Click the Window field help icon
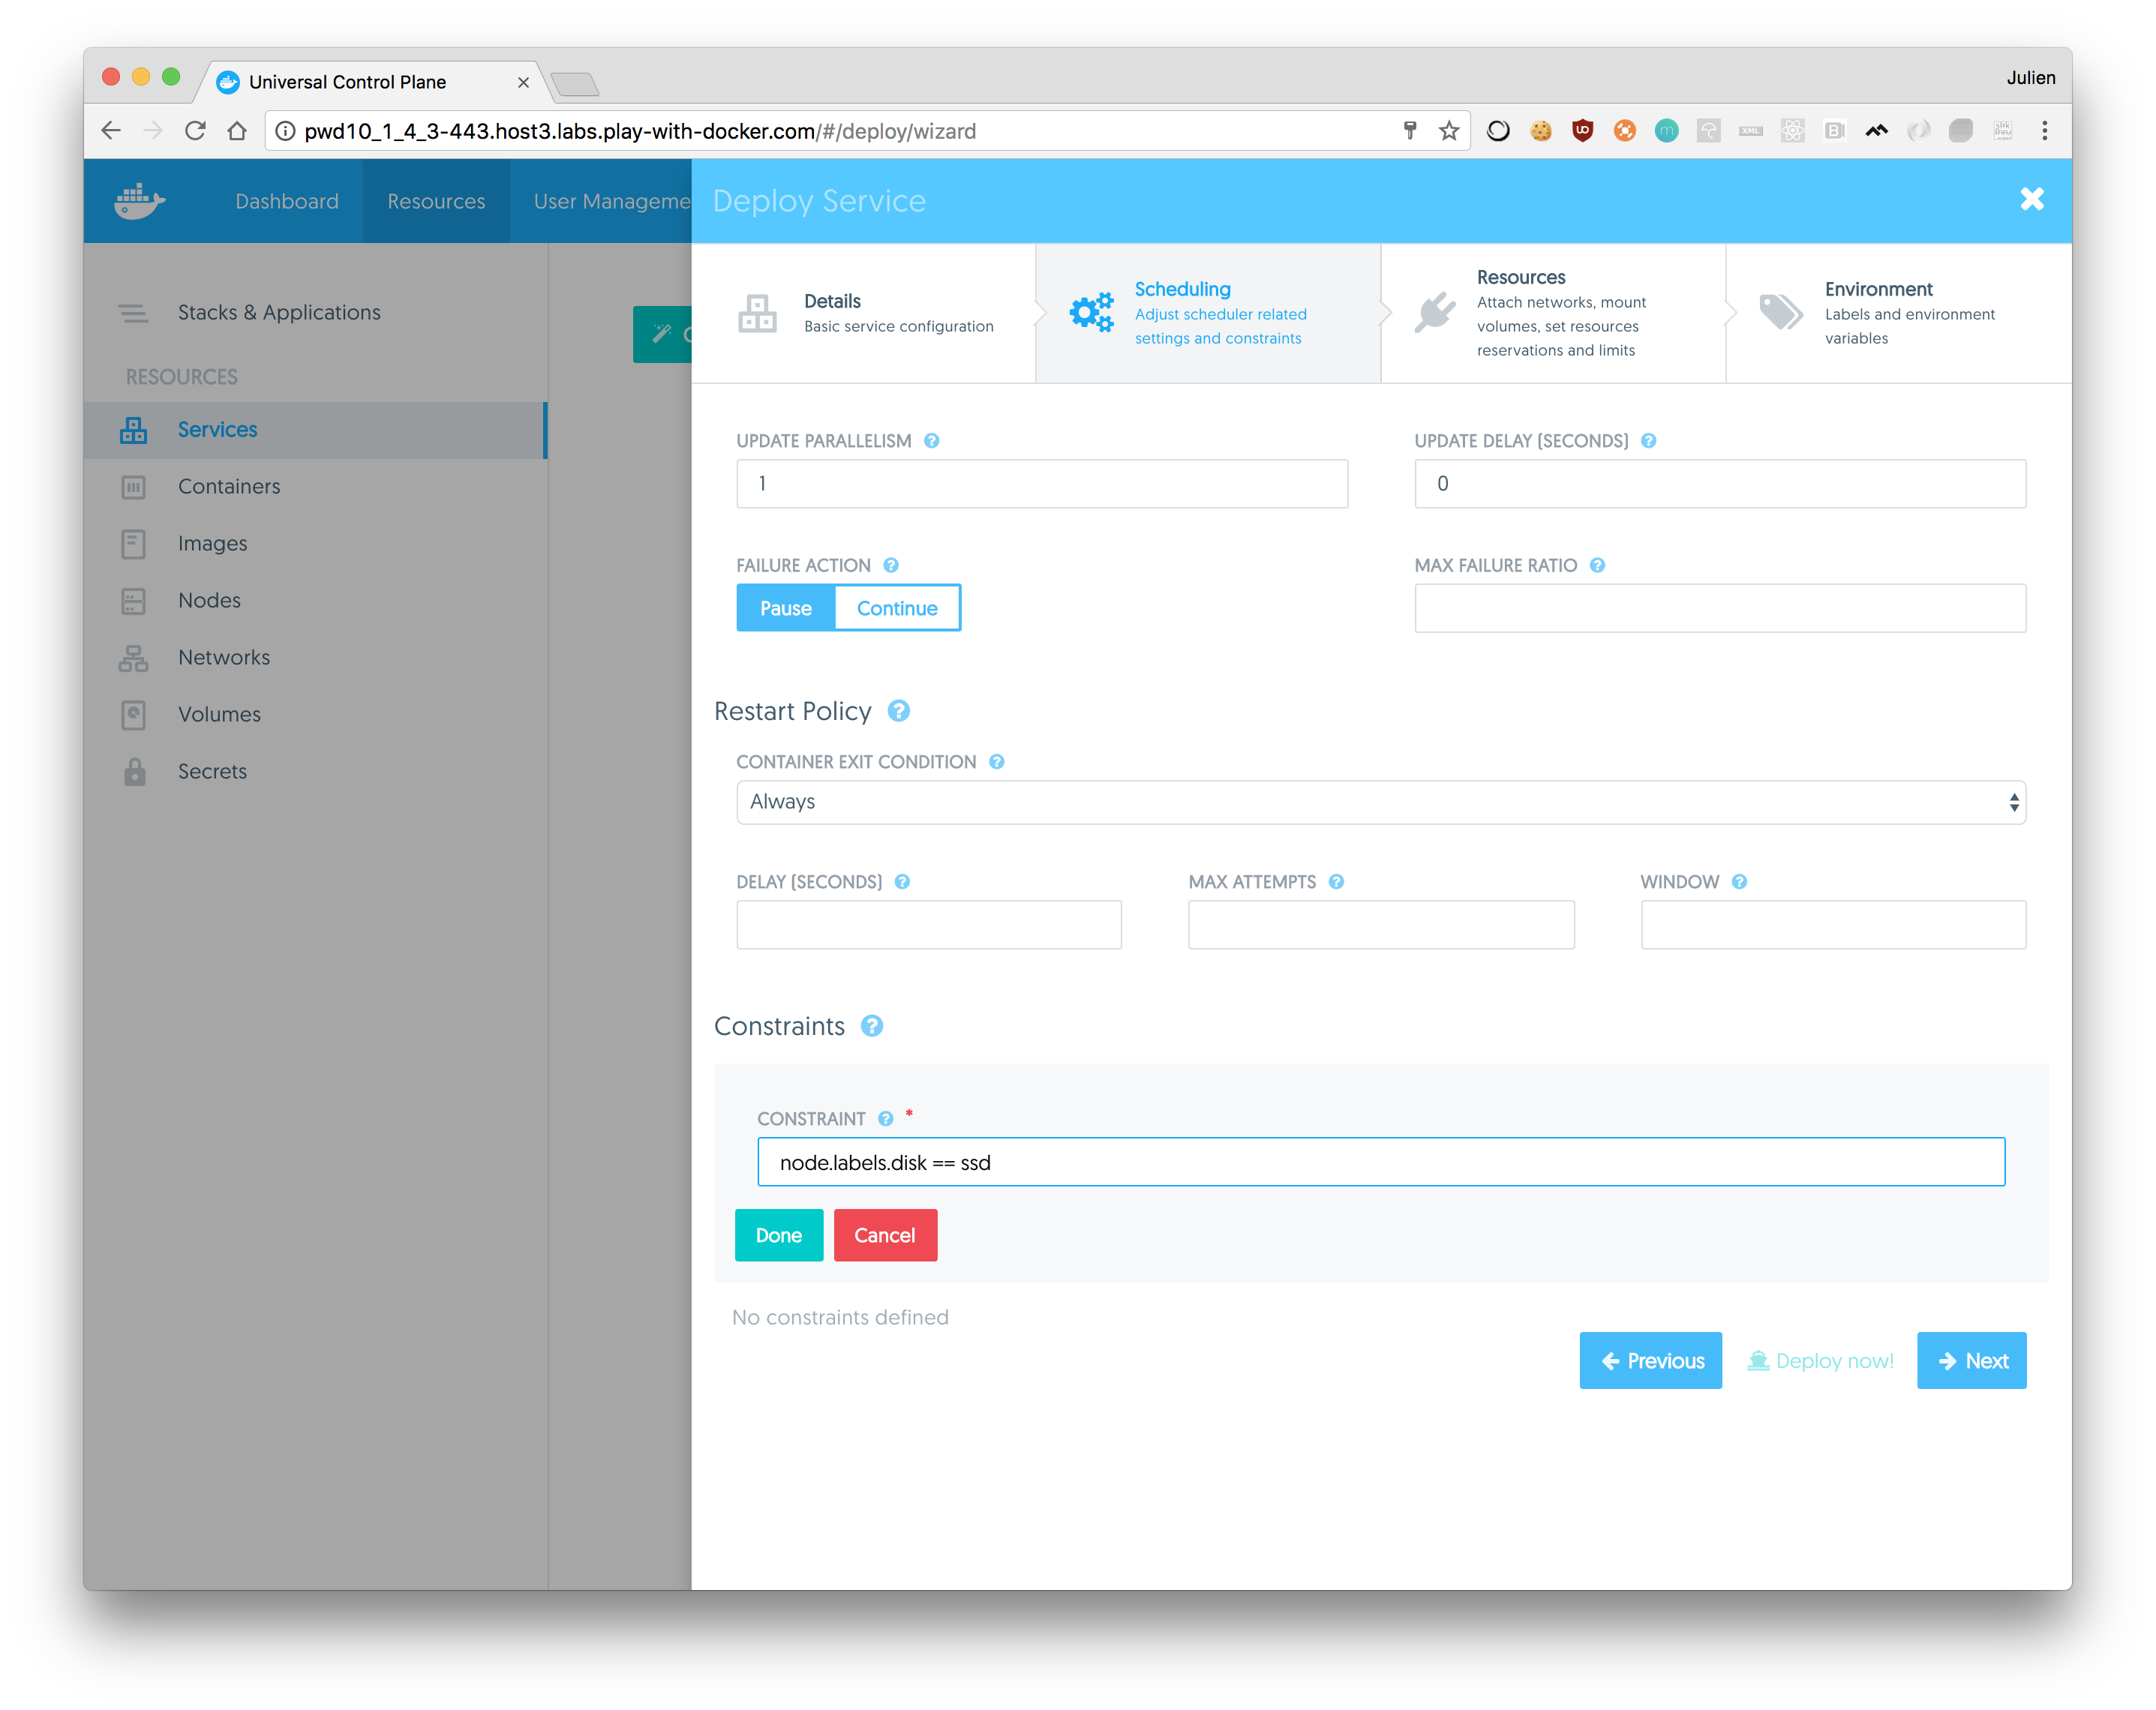This screenshot has height=1710, width=2156. (x=1739, y=882)
